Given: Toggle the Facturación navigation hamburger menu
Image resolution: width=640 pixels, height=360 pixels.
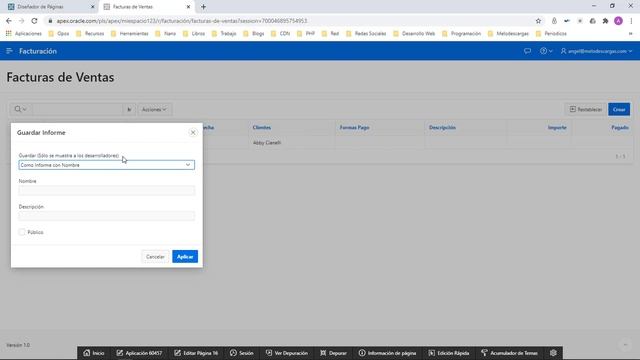Looking at the screenshot, I should pyautogui.click(x=9, y=51).
